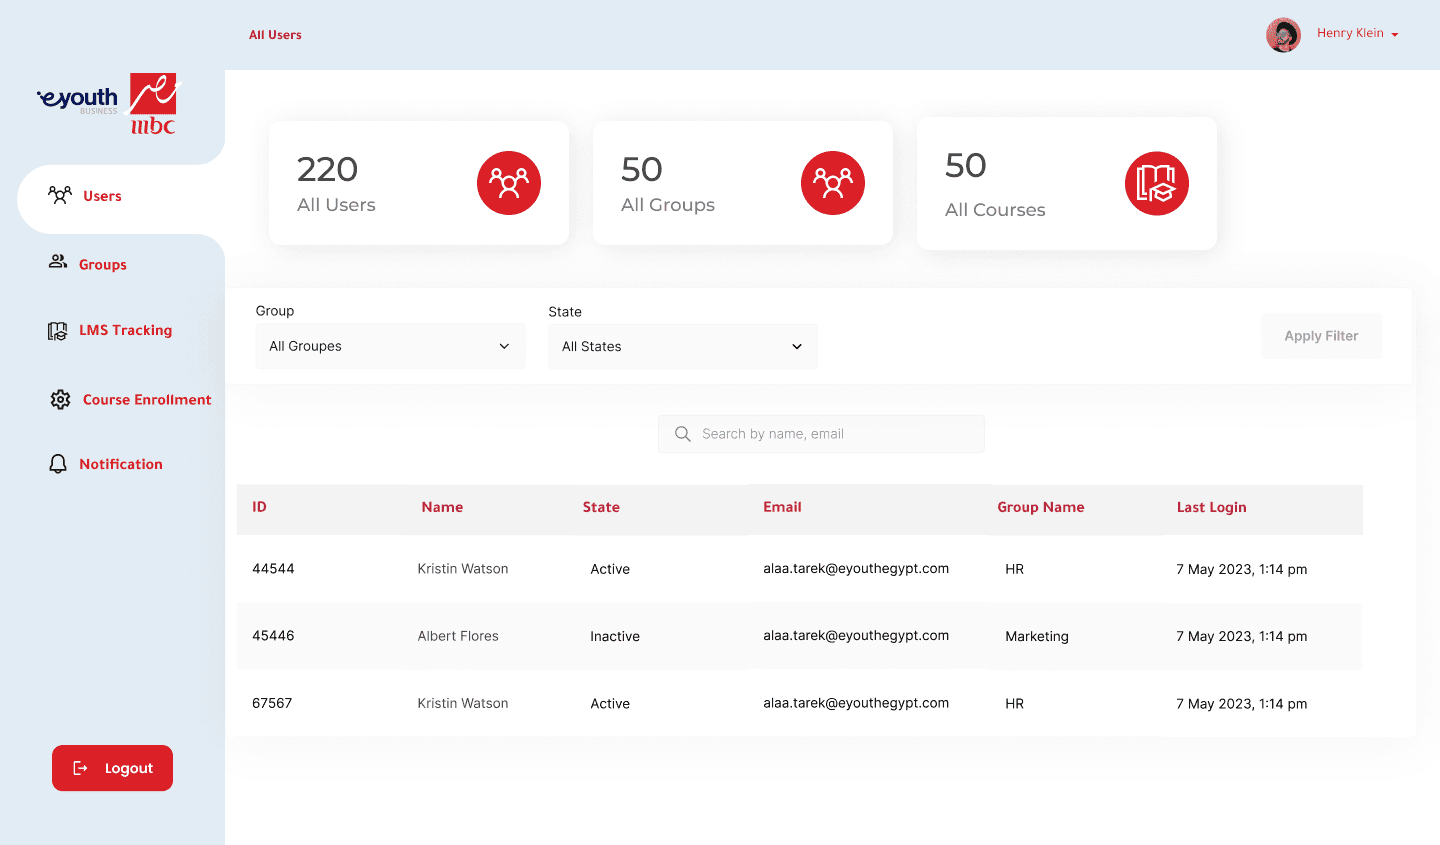
Task: Click the red All Courses book icon
Action: (1156, 184)
